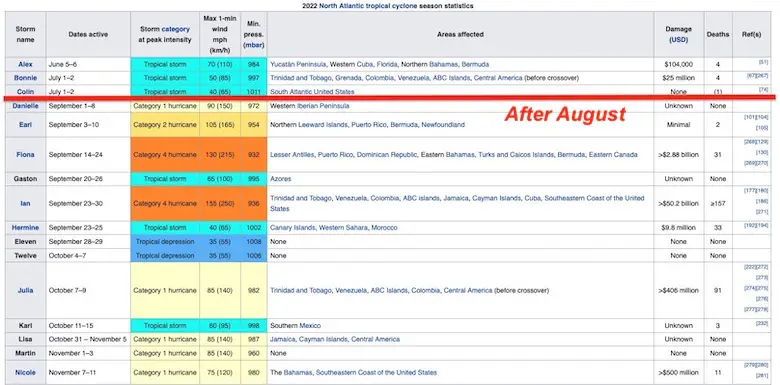Open Turks and Caicos Islands link
The width and height of the screenshot is (780, 385).
(x=516, y=155)
